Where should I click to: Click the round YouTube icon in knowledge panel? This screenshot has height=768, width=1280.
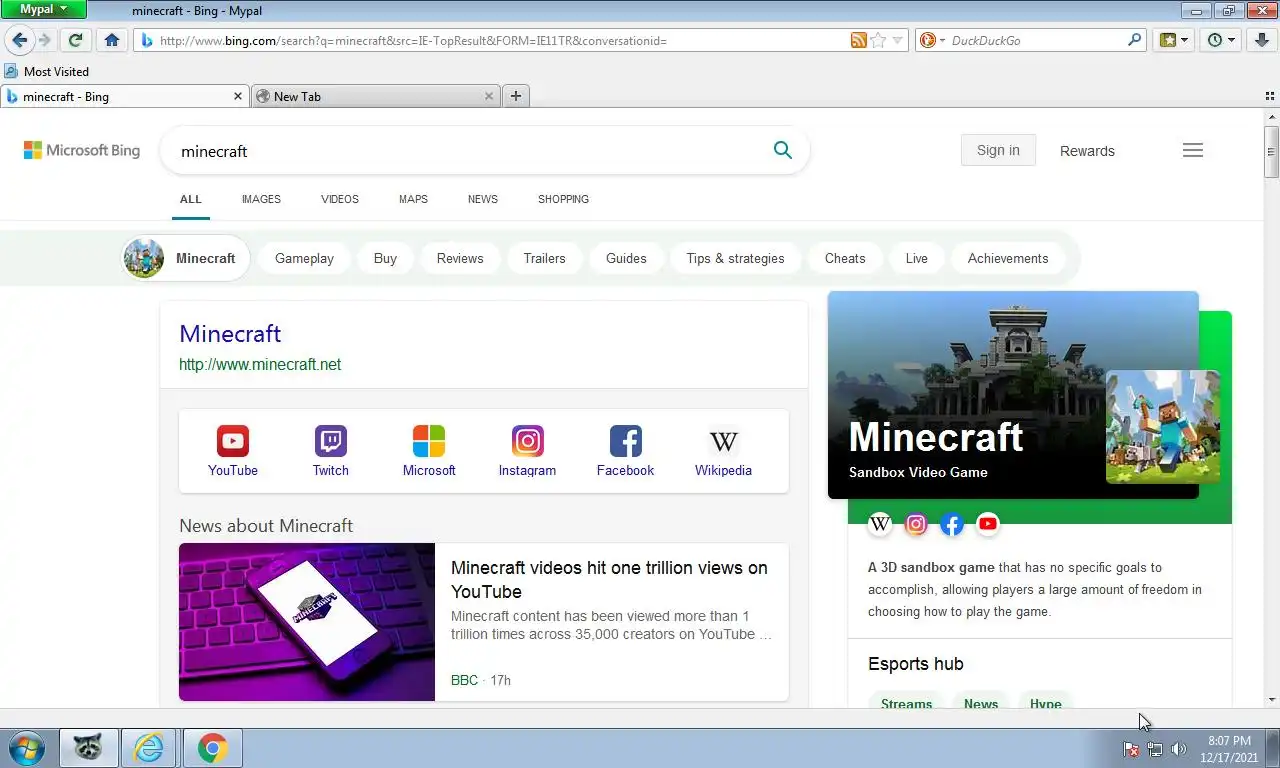point(988,523)
